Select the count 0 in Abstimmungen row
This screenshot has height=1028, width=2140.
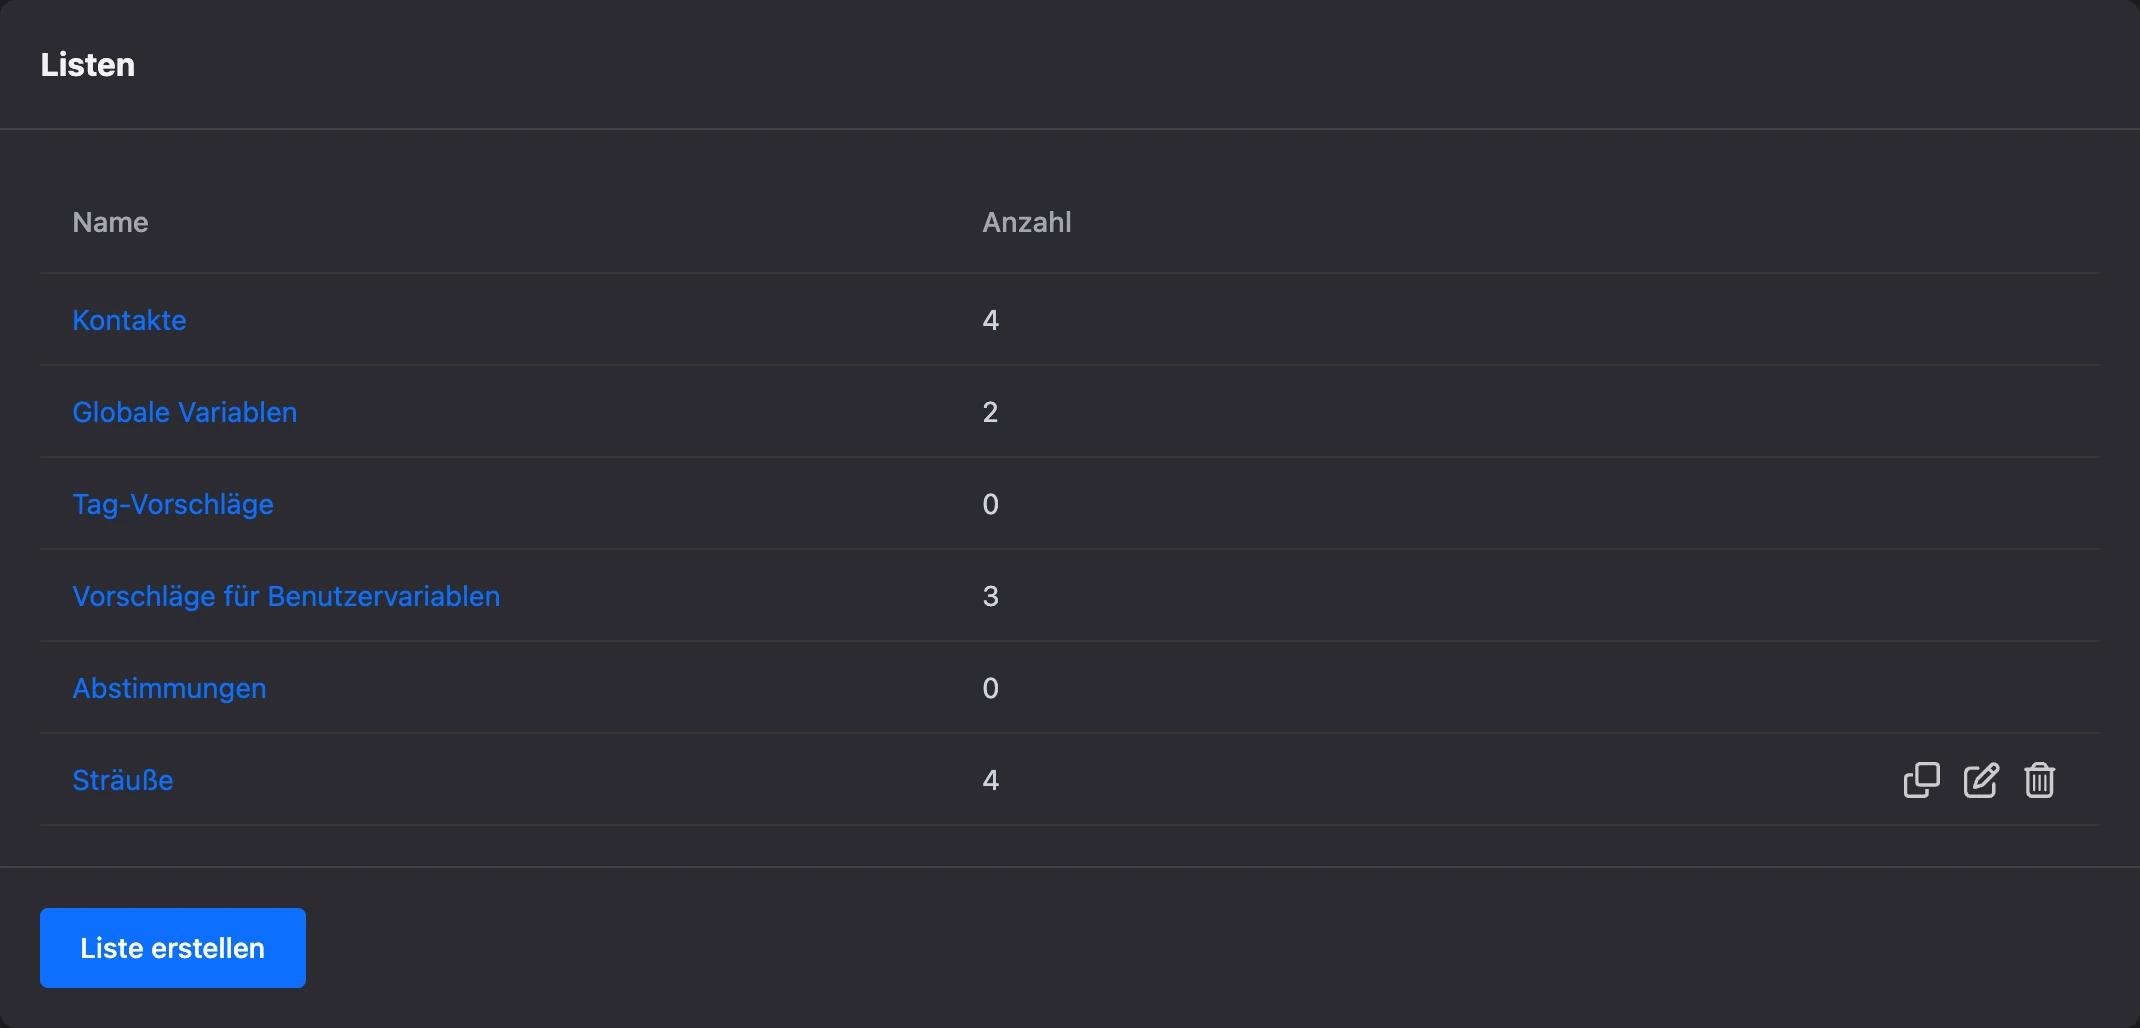pos(991,688)
